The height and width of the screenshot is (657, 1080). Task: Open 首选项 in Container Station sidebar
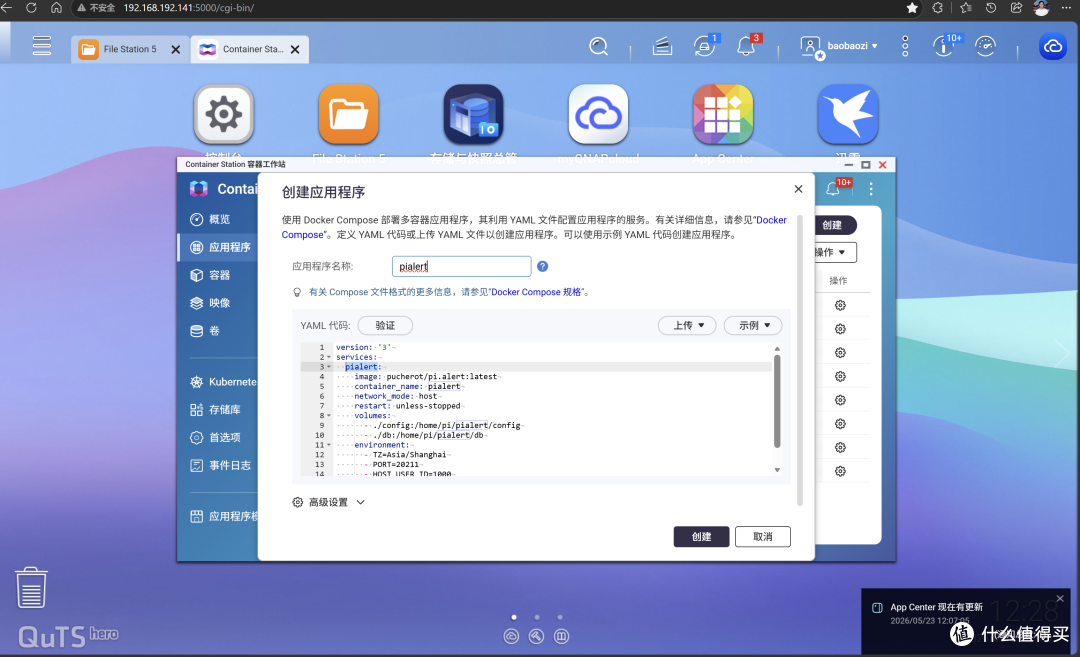pyautogui.click(x=218, y=437)
